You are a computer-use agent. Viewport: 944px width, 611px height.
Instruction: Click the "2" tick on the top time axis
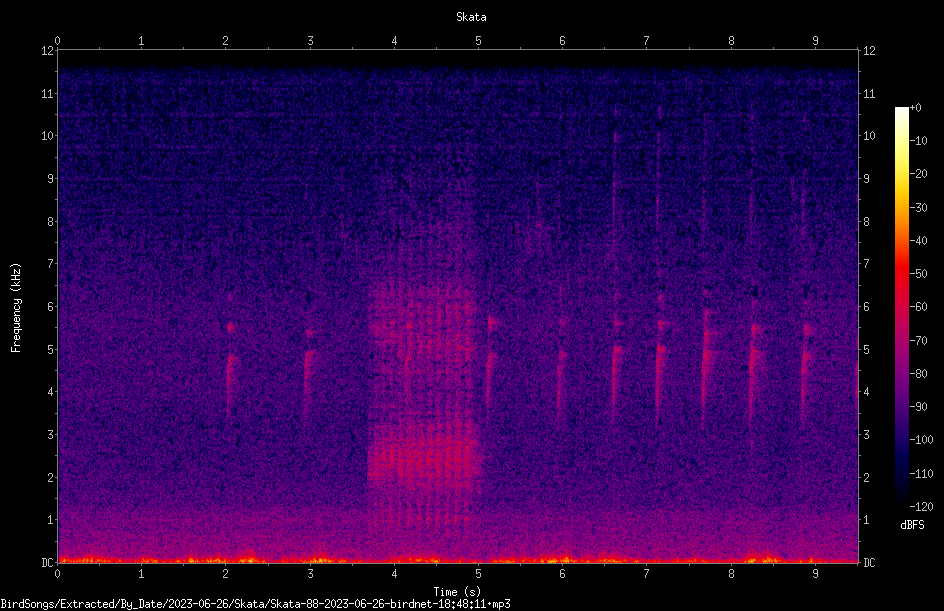(x=226, y=41)
